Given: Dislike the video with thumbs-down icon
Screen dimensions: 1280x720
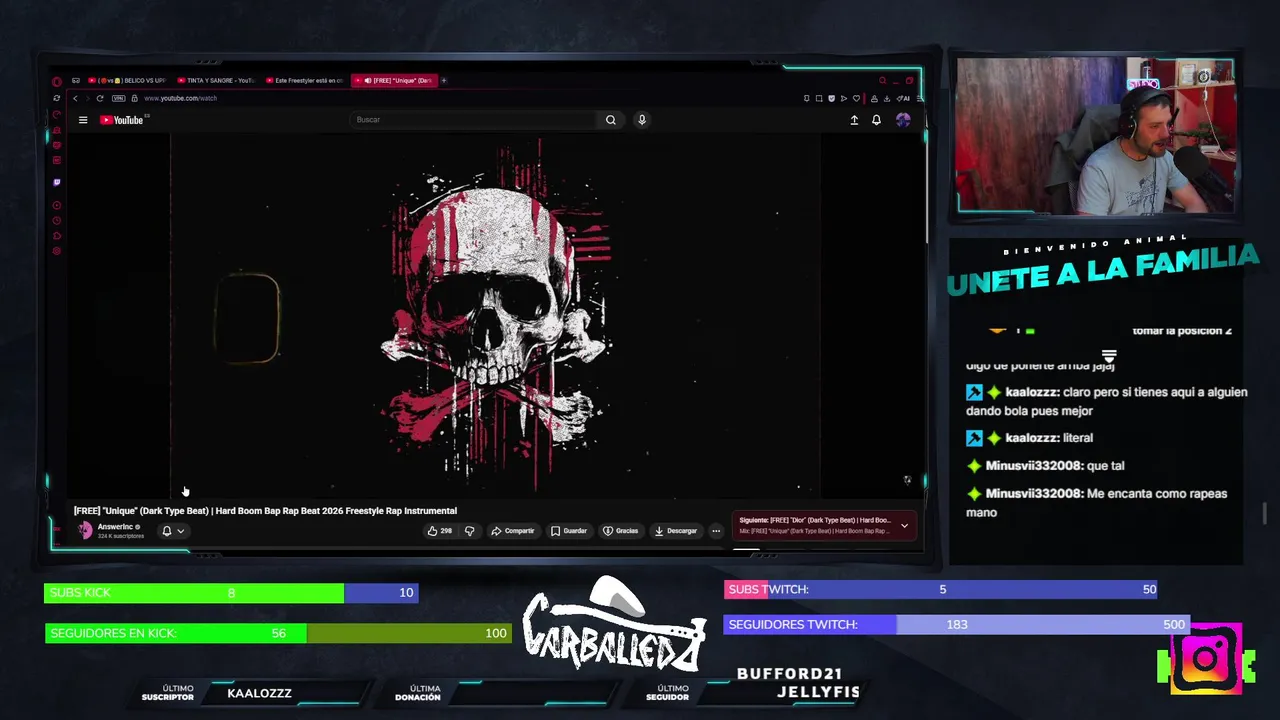Looking at the screenshot, I should click(469, 531).
